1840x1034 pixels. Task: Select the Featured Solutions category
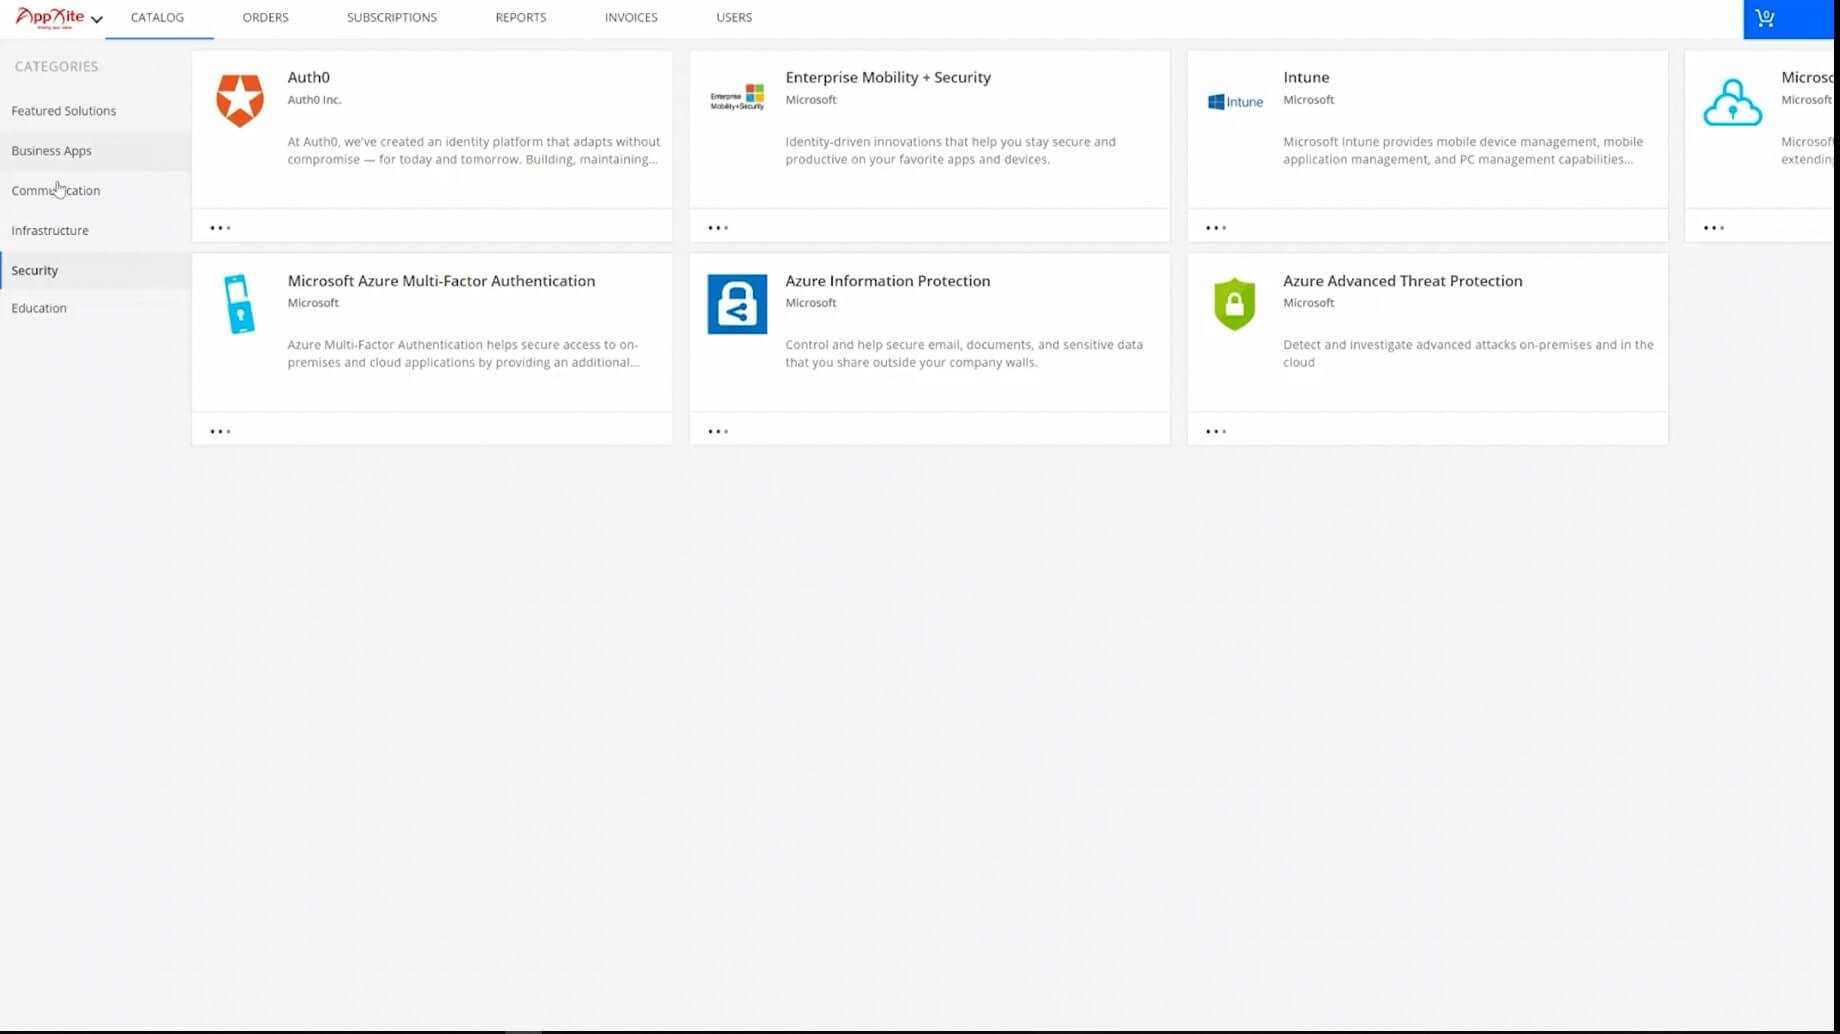(64, 111)
